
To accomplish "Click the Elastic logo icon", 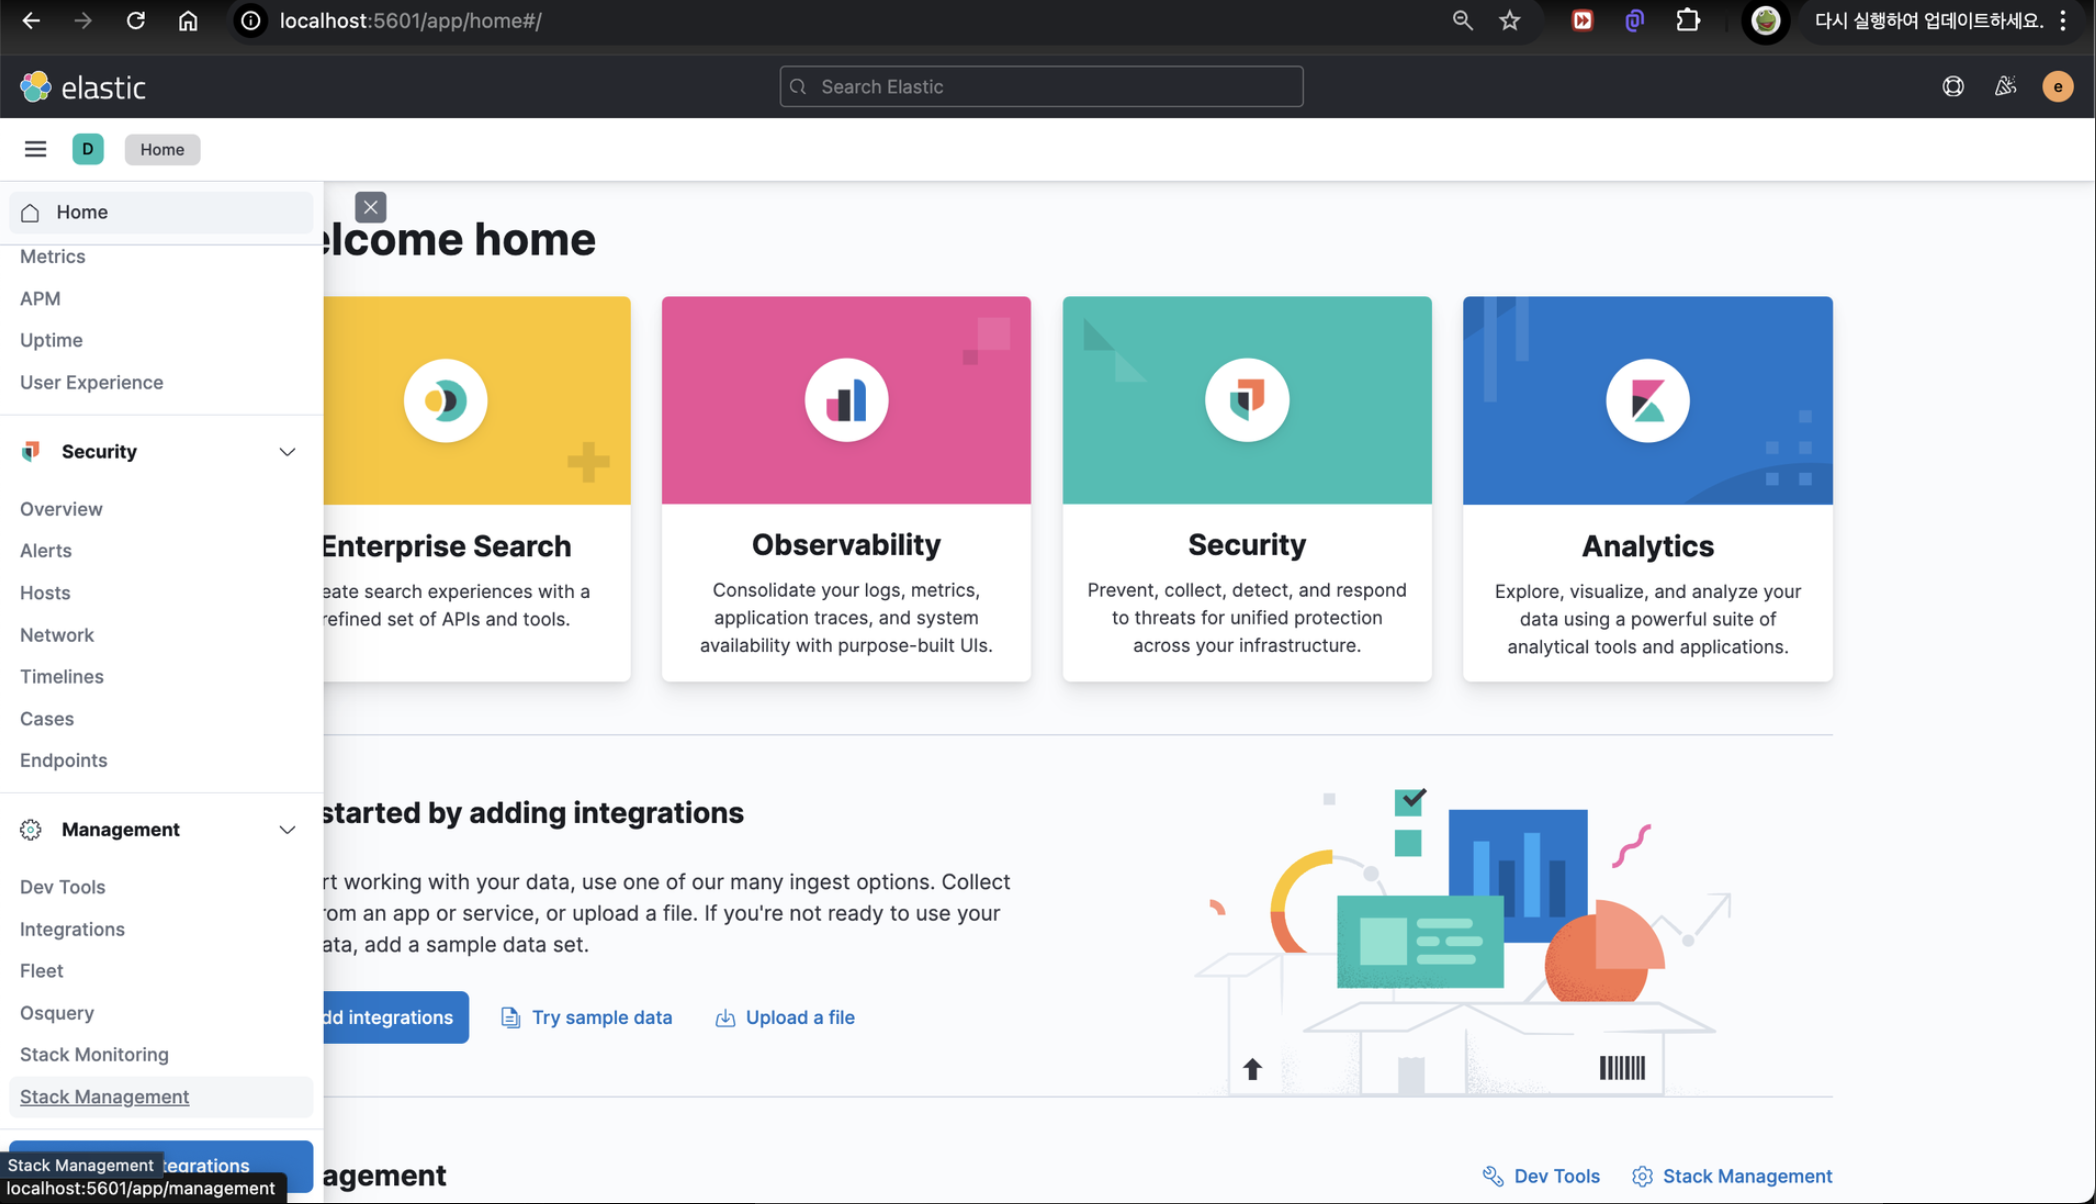I will [36, 87].
